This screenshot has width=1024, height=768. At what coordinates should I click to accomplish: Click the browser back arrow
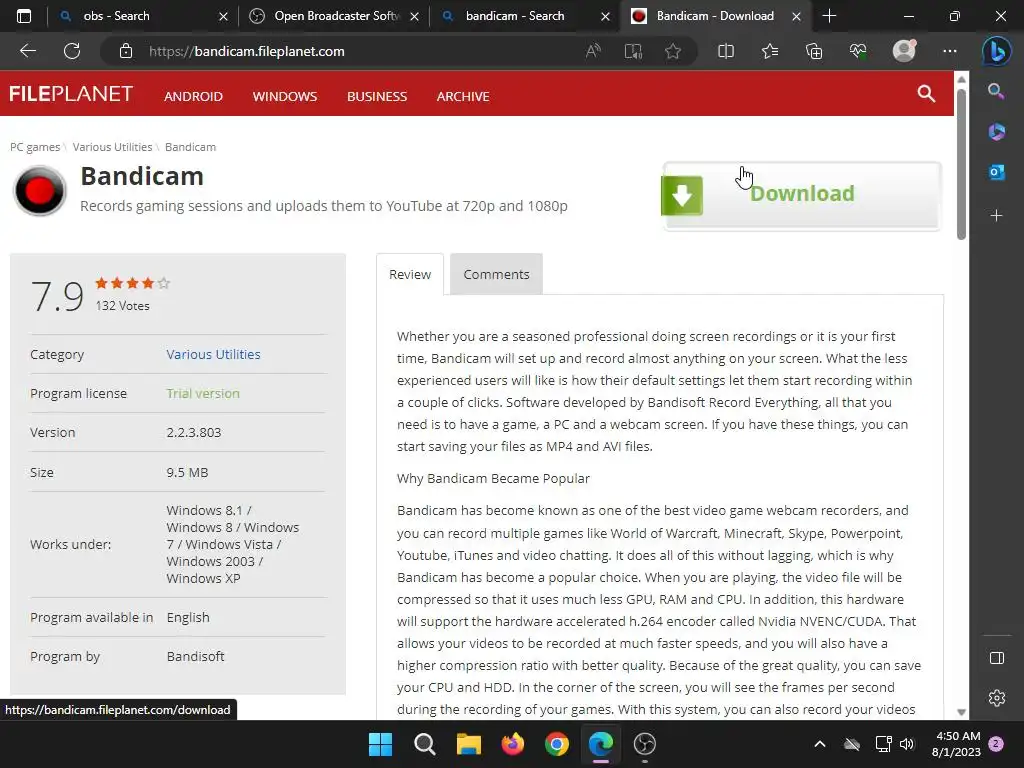tap(28, 51)
